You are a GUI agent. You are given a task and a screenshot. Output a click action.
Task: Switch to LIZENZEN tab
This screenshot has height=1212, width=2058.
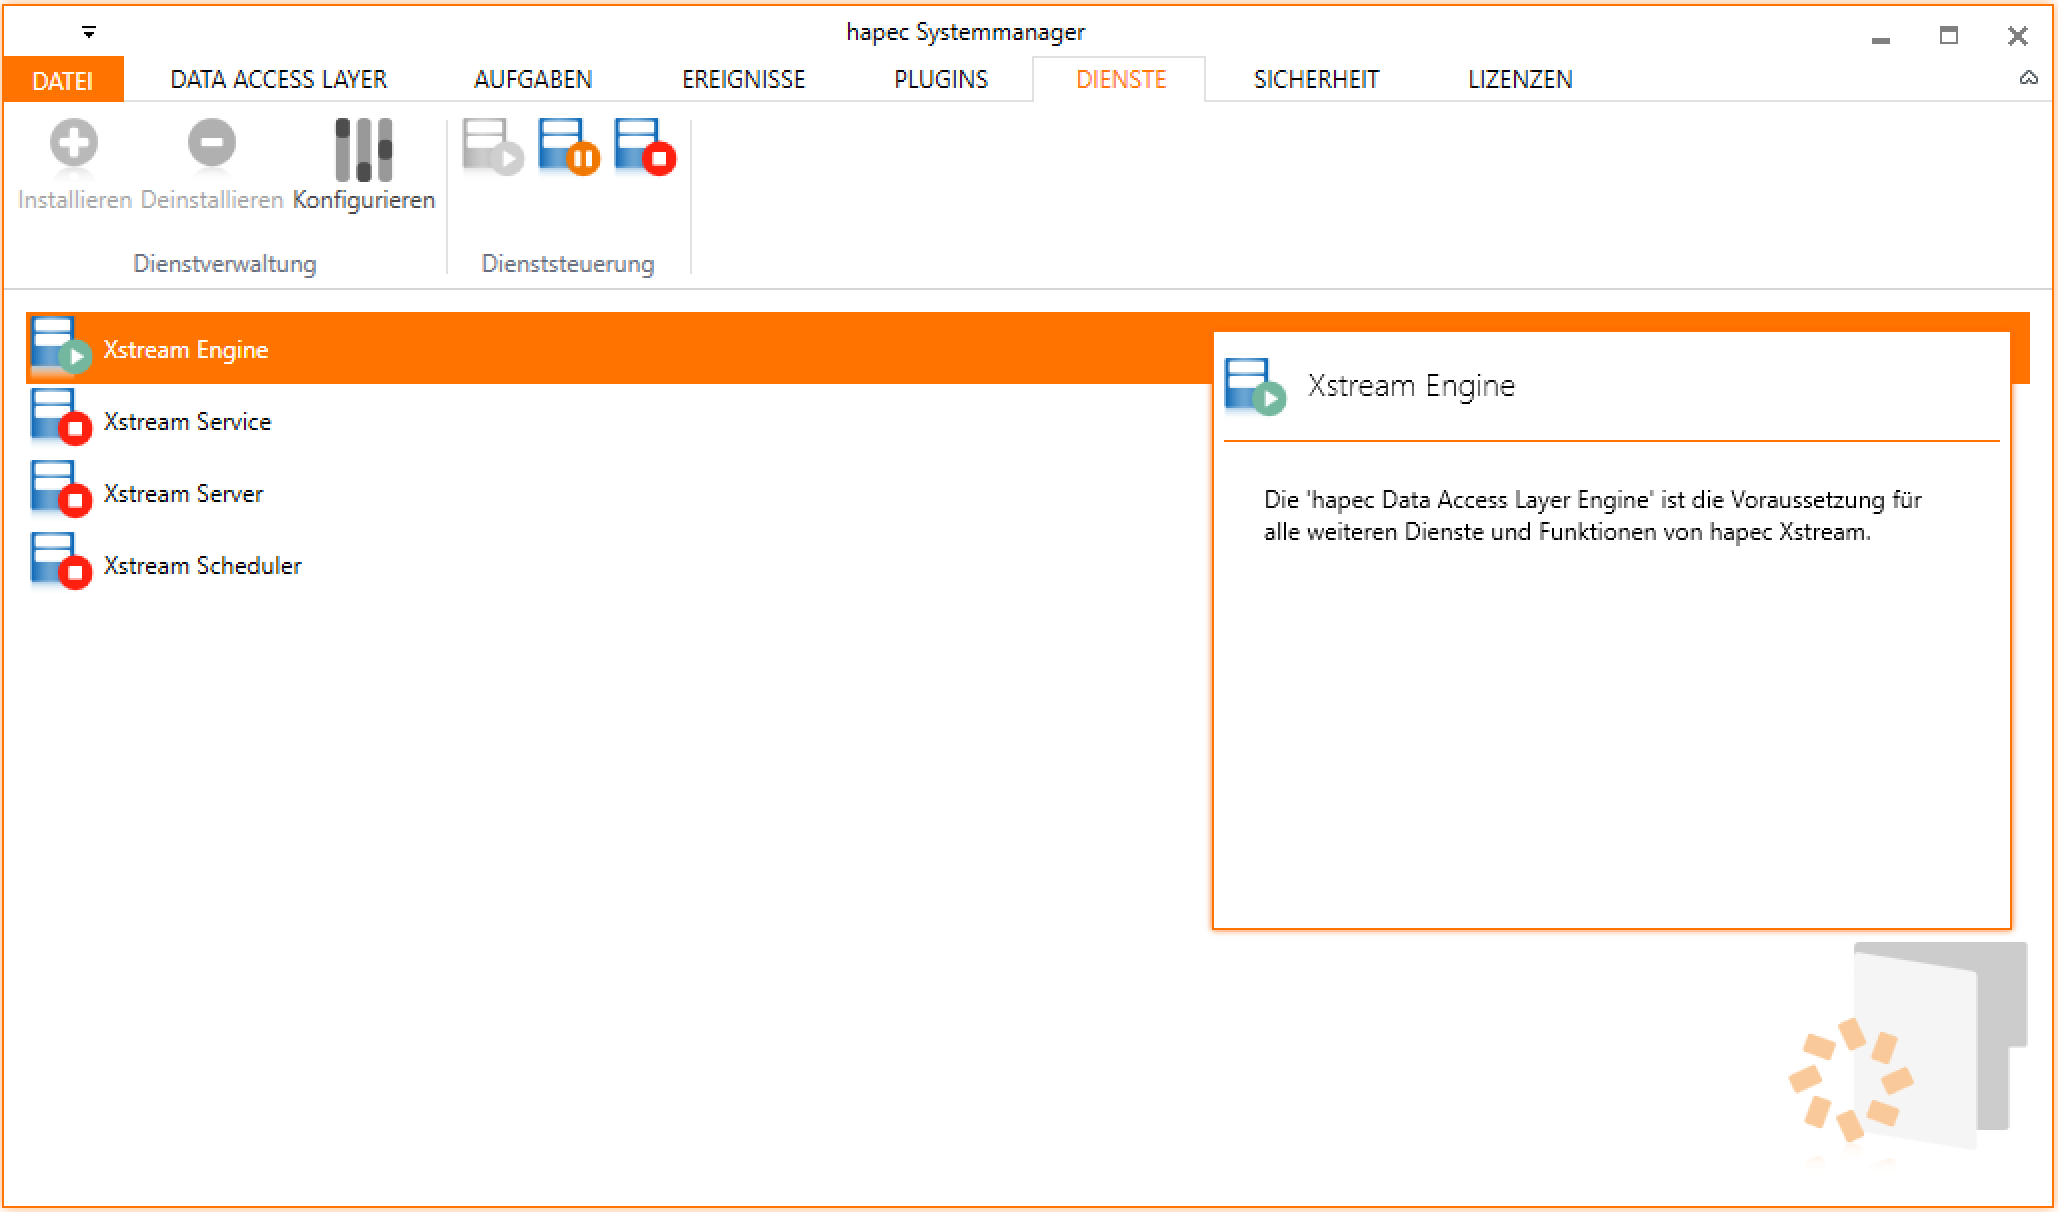(1519, 80)
